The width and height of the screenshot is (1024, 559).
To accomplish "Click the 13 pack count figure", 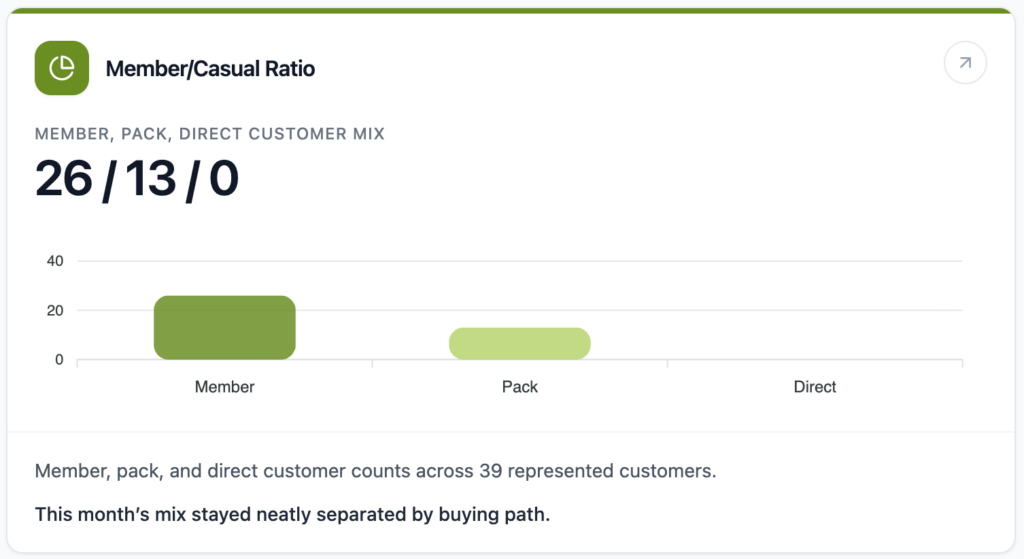I will [x=152, y=179].
